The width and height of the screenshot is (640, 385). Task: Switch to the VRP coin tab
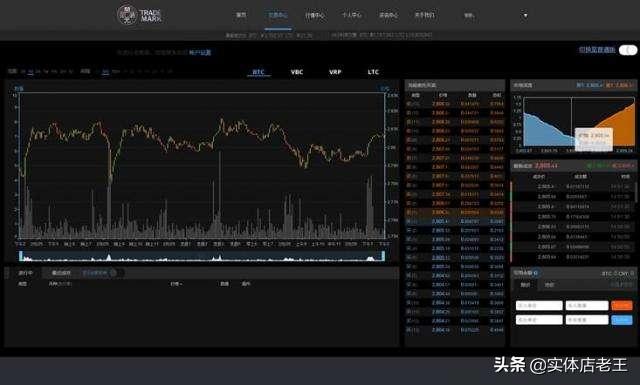pos(335,72)
